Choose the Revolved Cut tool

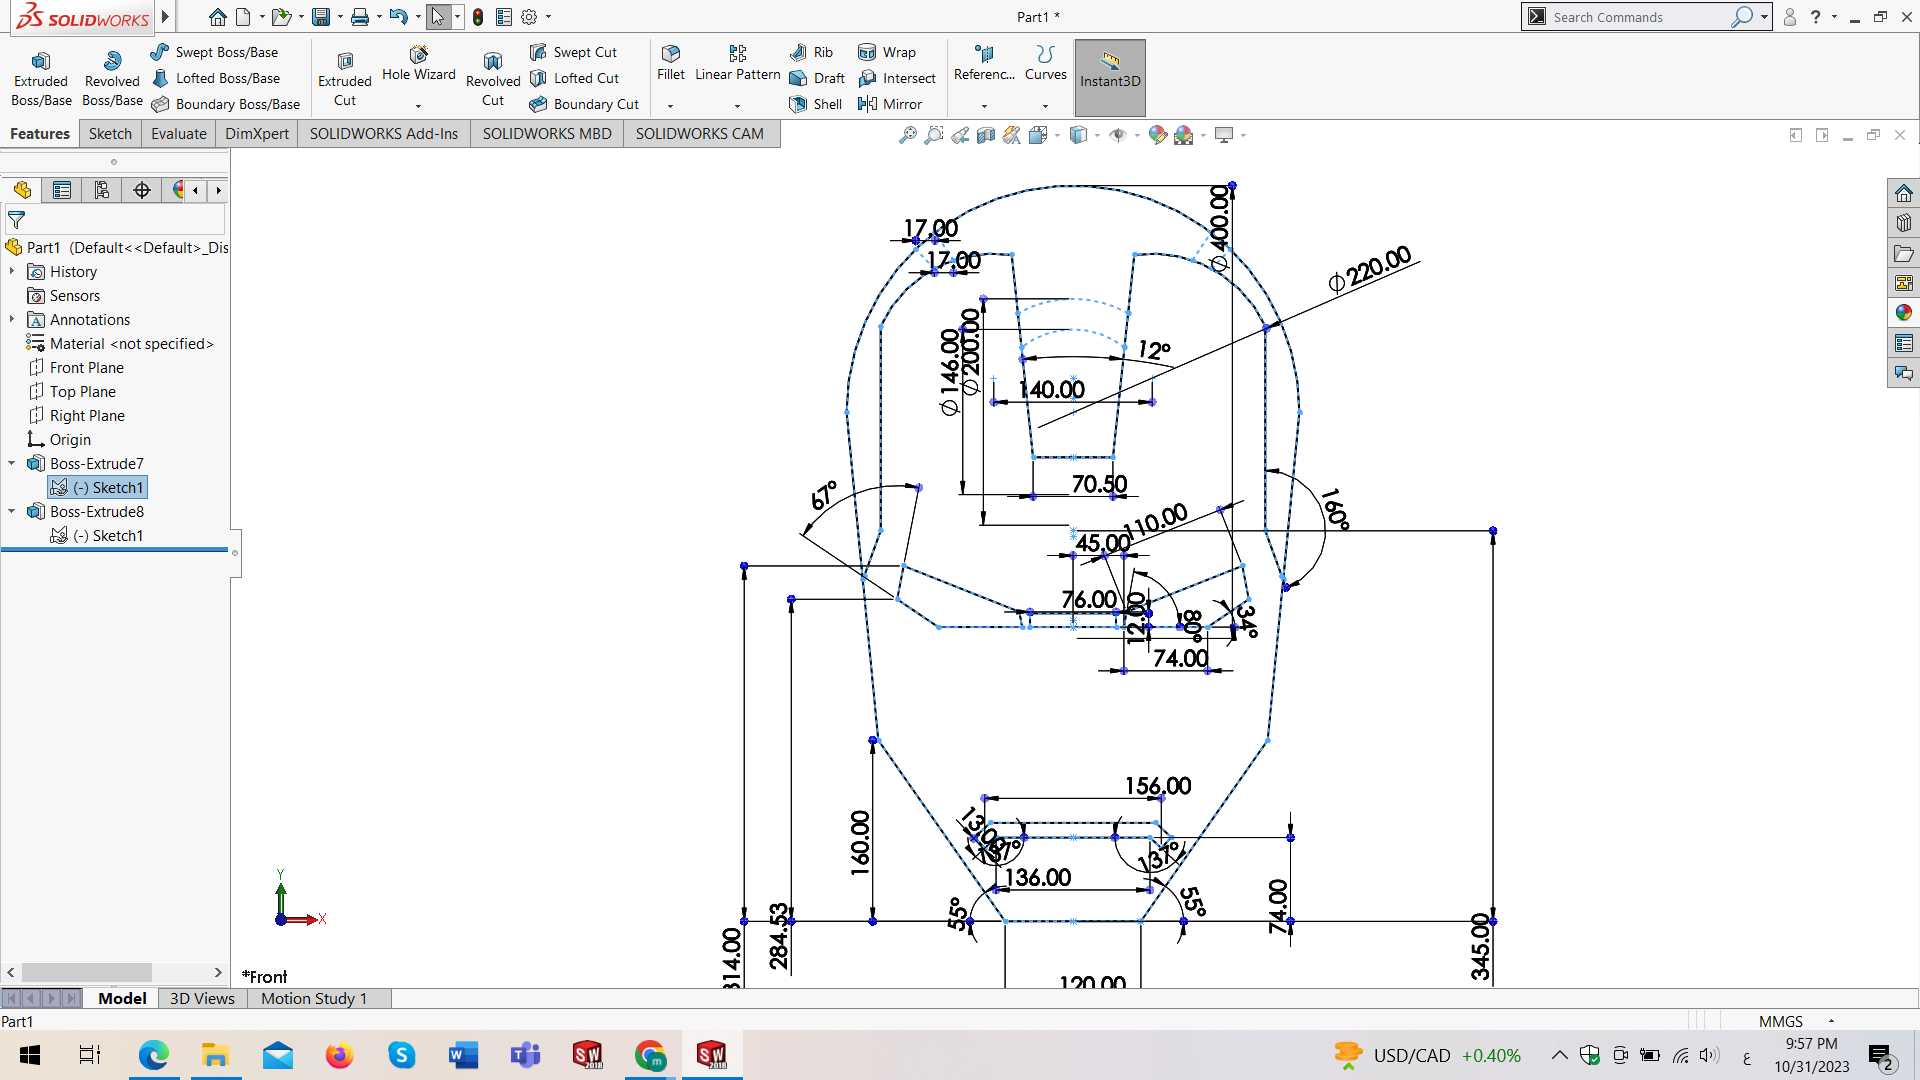point(493,78)
